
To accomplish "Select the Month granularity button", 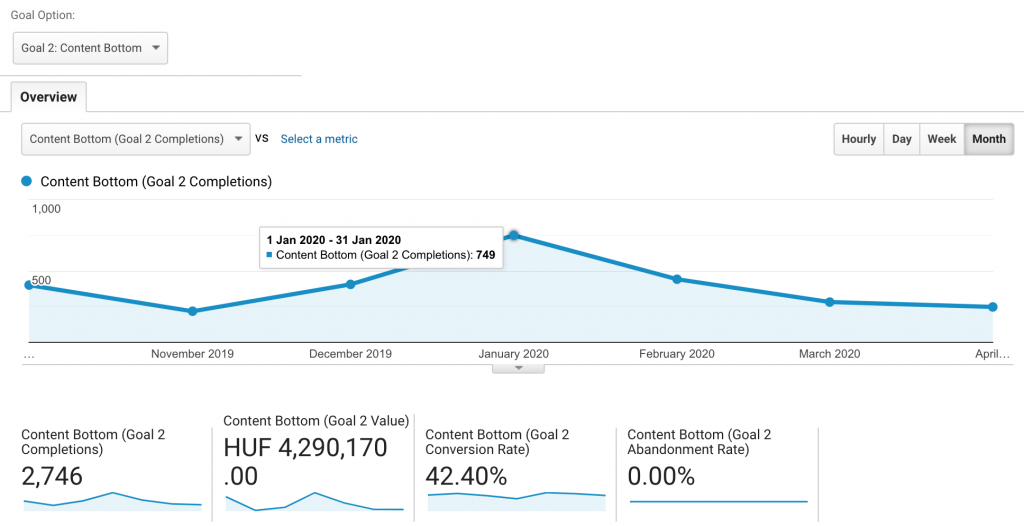I will 988,139.
